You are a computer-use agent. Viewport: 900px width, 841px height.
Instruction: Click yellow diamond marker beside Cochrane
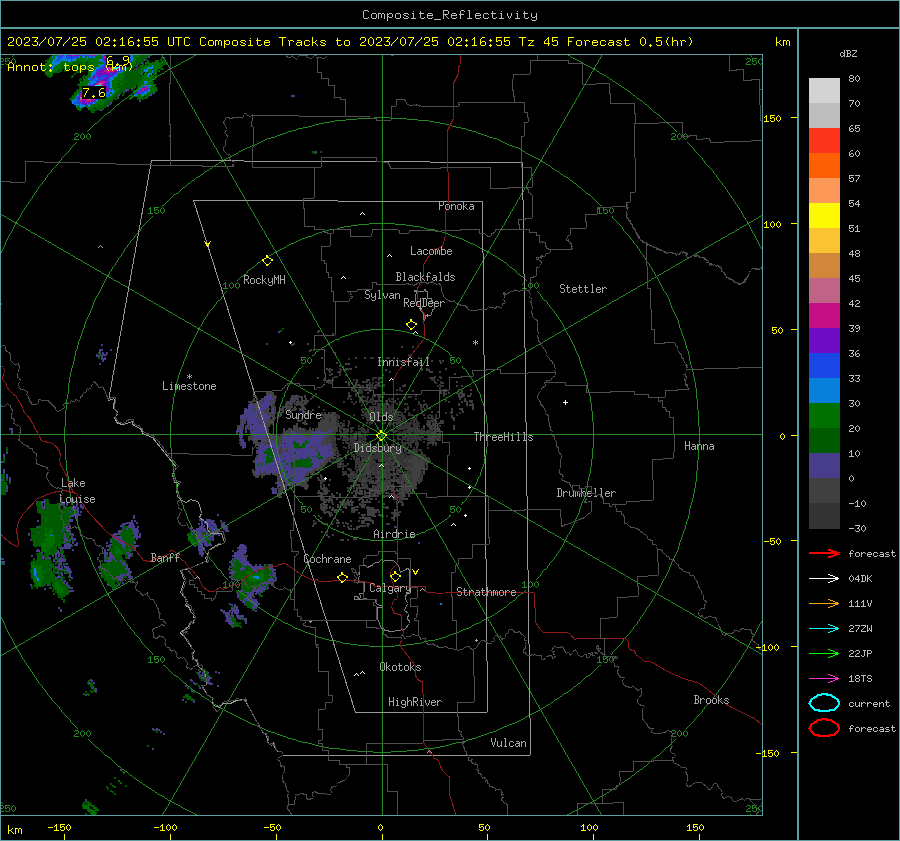[x=342, y=578]
